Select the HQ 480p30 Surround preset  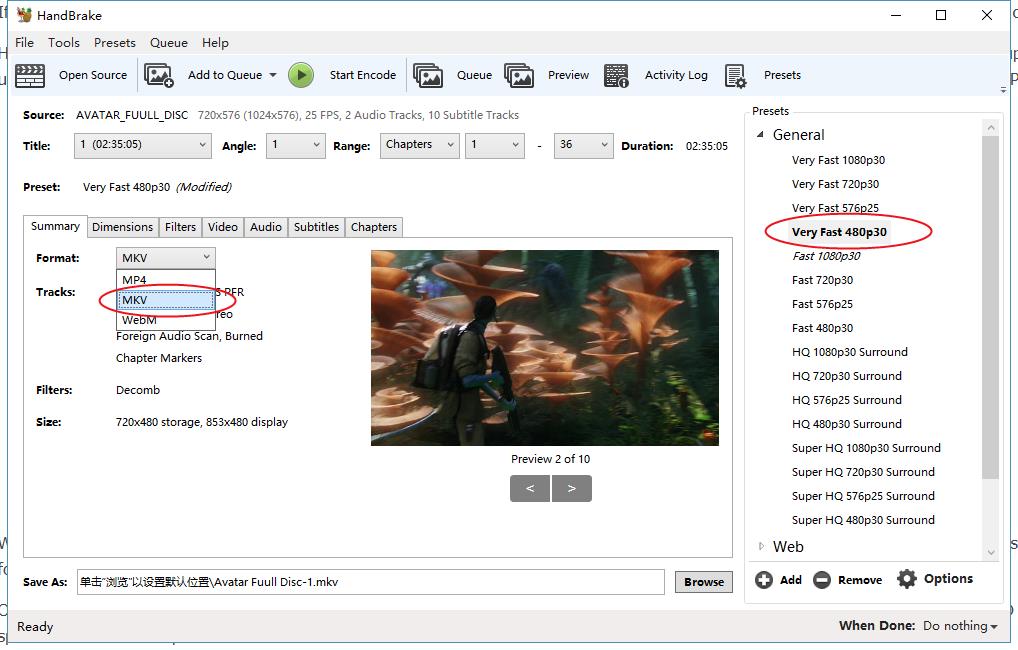(847, 425)
